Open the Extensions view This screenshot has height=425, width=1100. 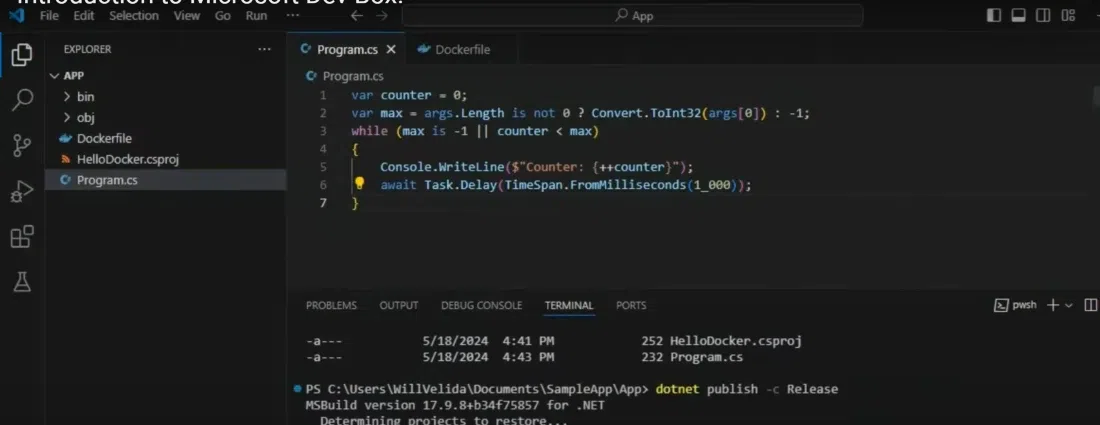pyautogui.click(x=22, y=236)
